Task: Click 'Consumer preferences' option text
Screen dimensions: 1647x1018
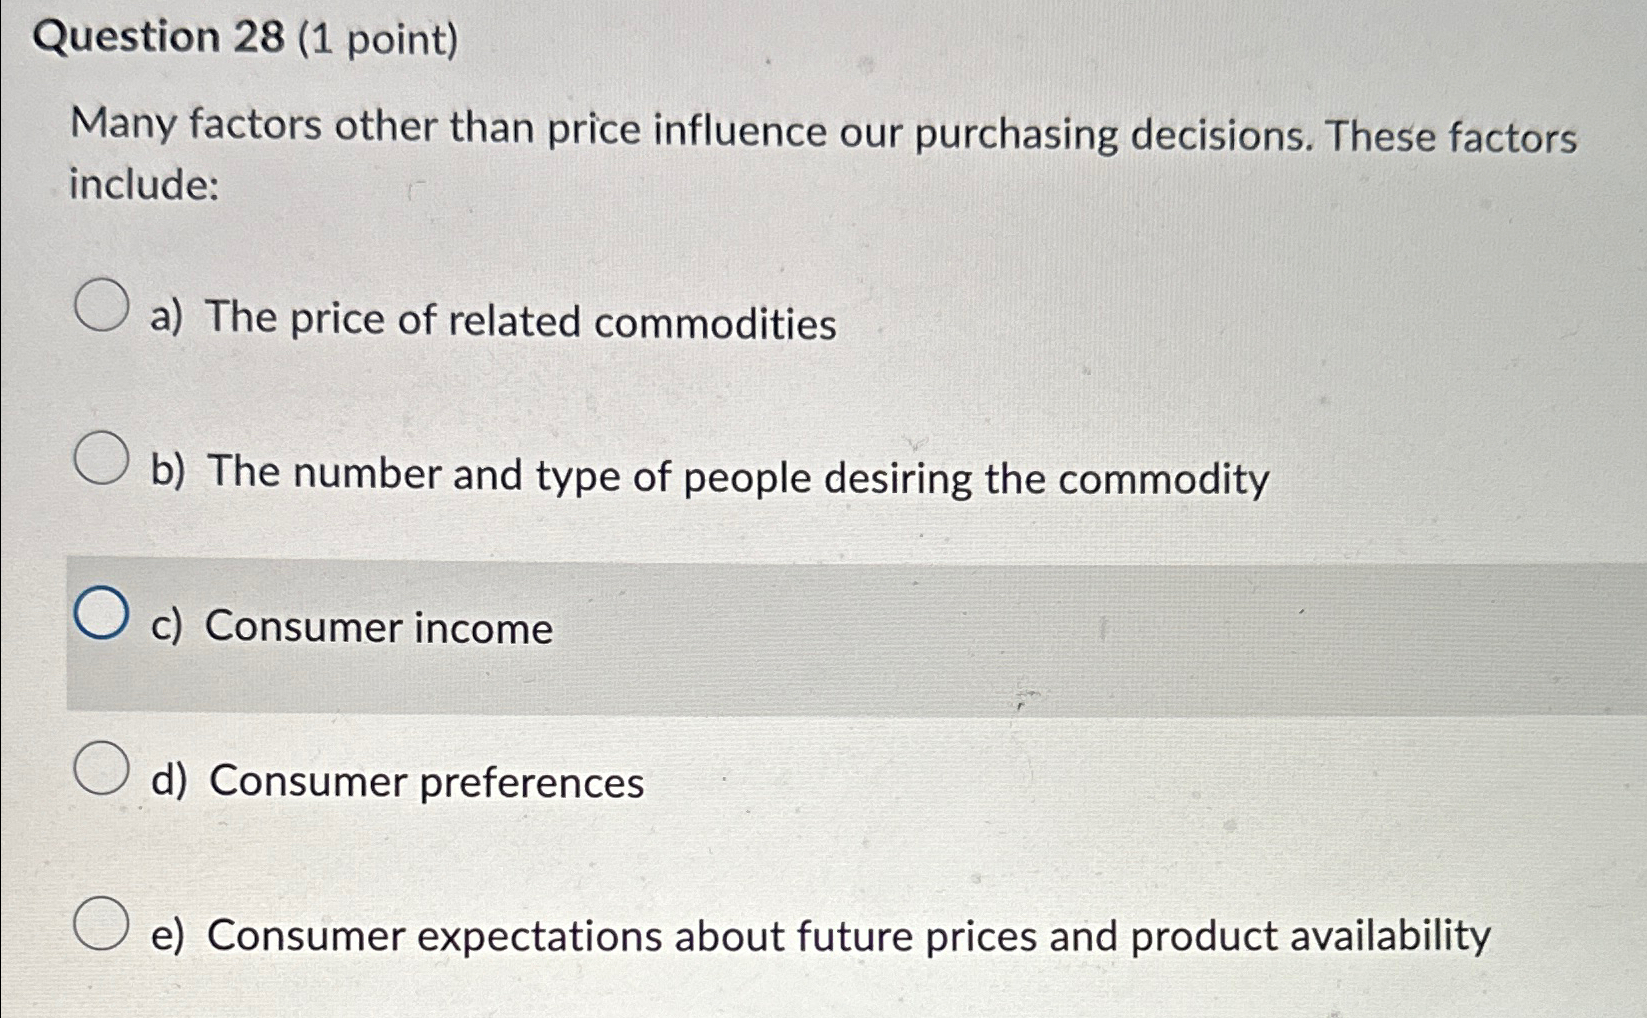Action: (x=424, y=783)
